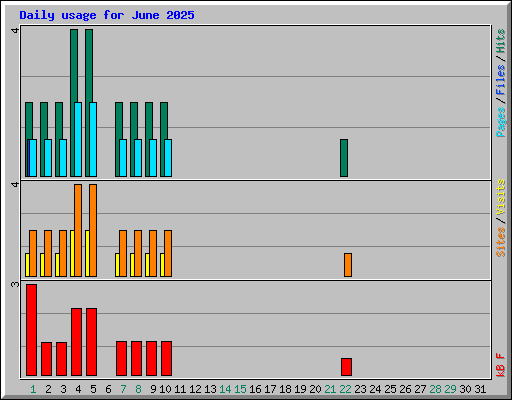Click the cyan pages bar for day 7
The height and width of the screenshot is (400, 512).
123,158
